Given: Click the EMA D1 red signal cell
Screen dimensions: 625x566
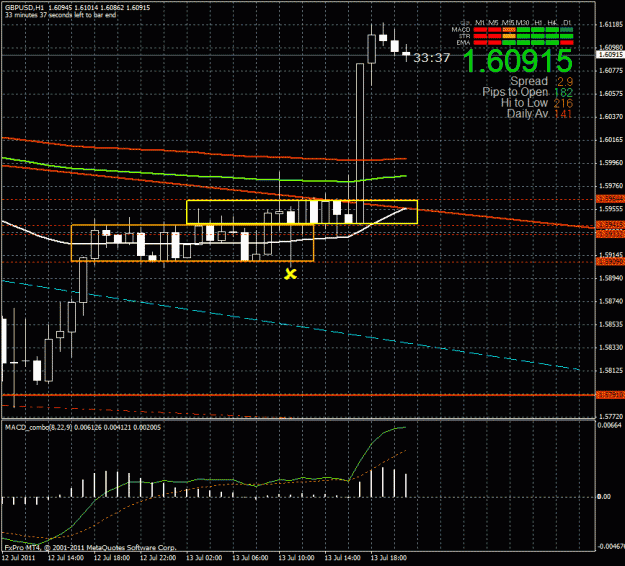Looking at the screenshot, I should (566, 42).
